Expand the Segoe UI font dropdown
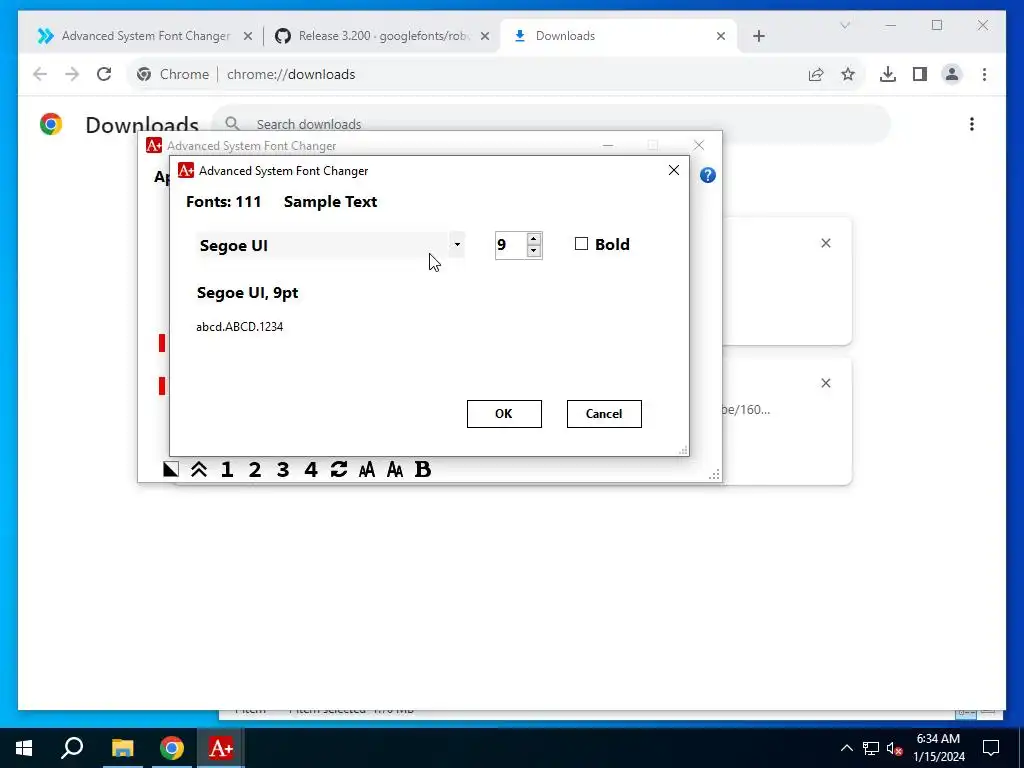This screenshot has width=1024, height=768. [457, 245]
